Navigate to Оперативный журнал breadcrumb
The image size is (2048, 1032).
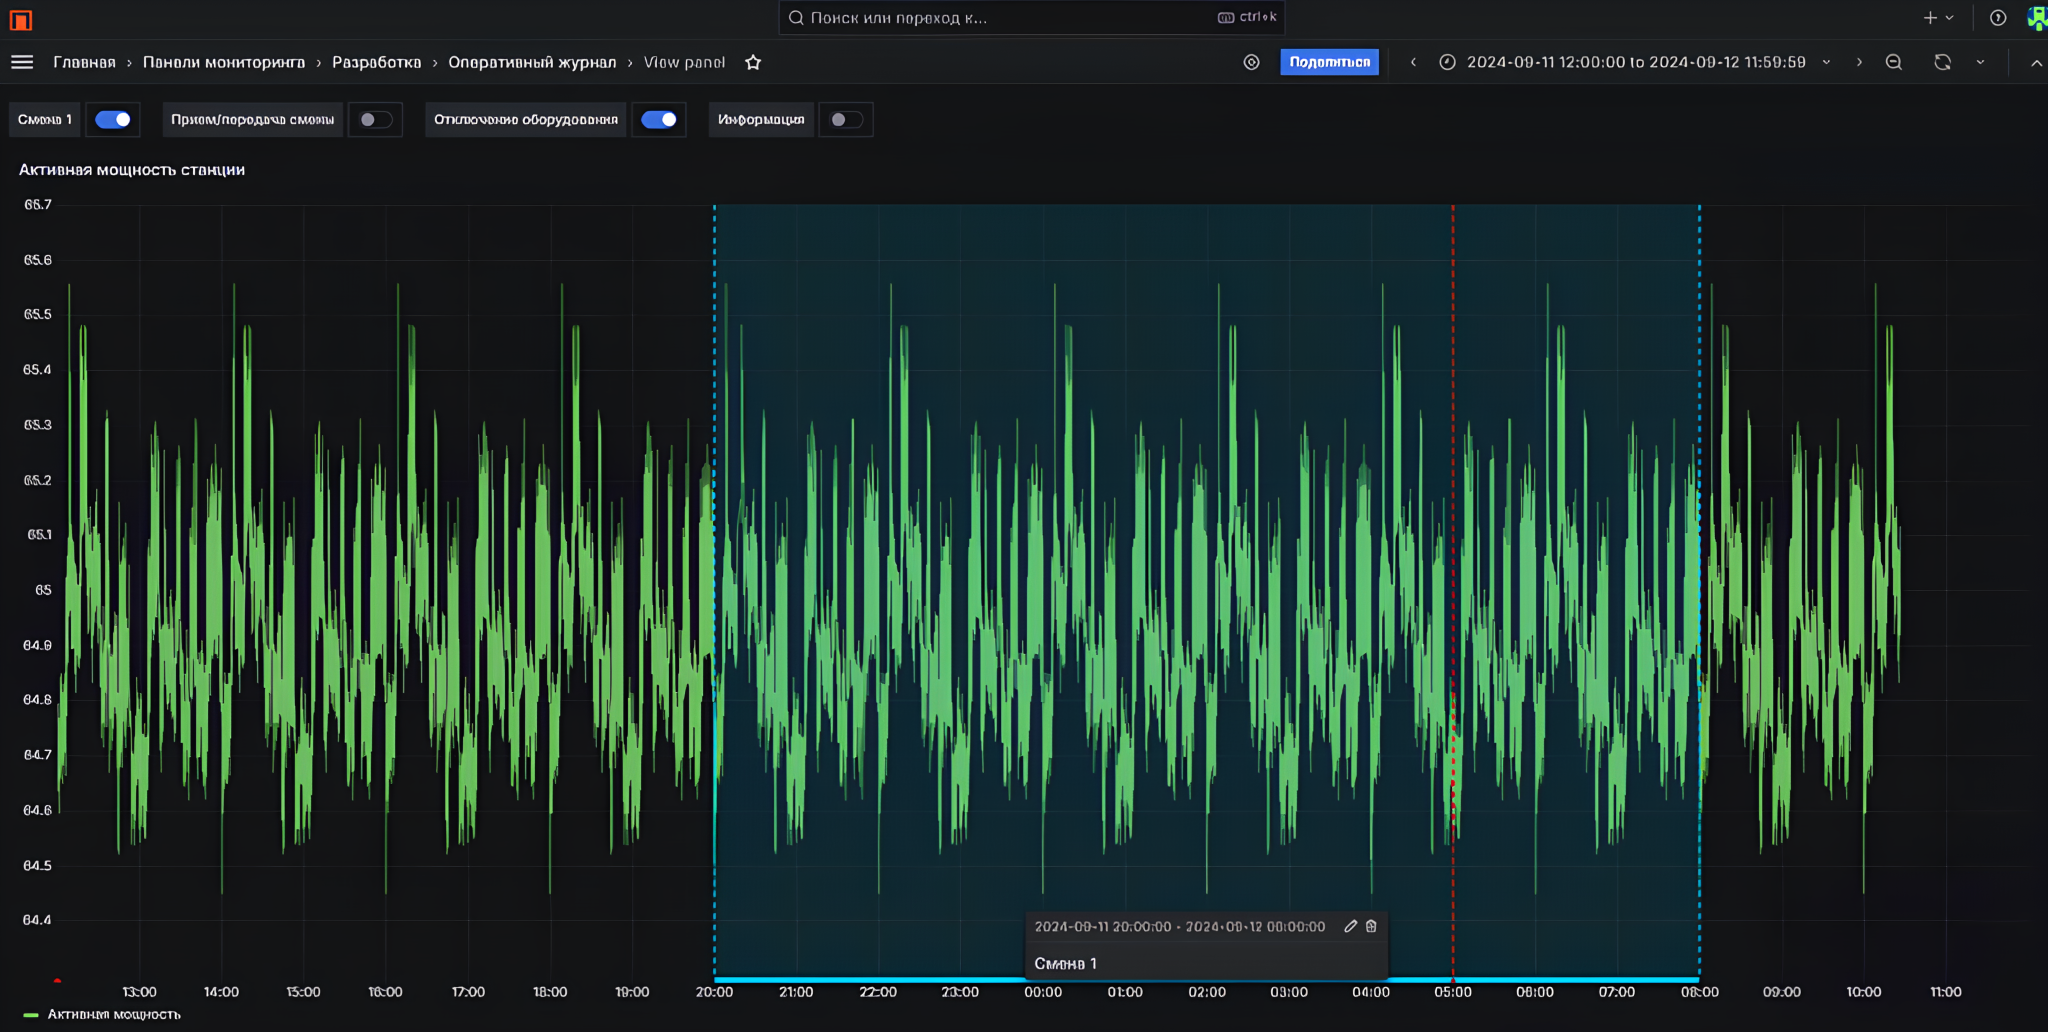point(532,62)
